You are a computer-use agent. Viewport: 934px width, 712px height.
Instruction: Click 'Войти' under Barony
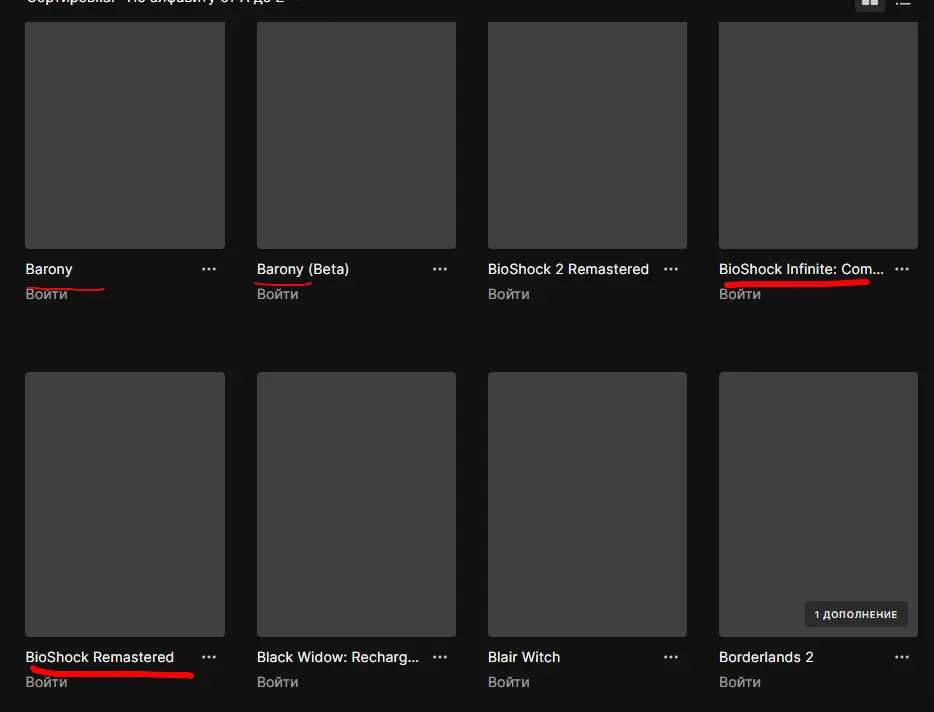coord(46,294)
